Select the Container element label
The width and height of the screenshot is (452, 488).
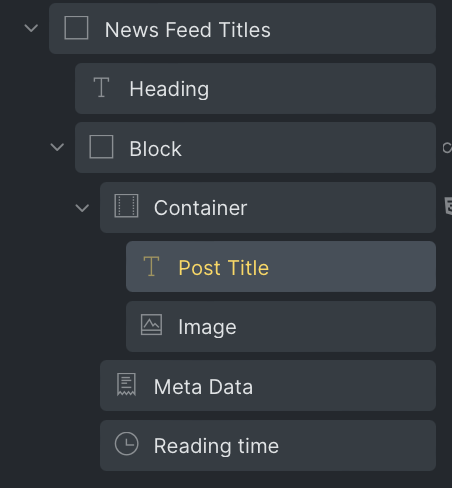click(x=200, y=208)
